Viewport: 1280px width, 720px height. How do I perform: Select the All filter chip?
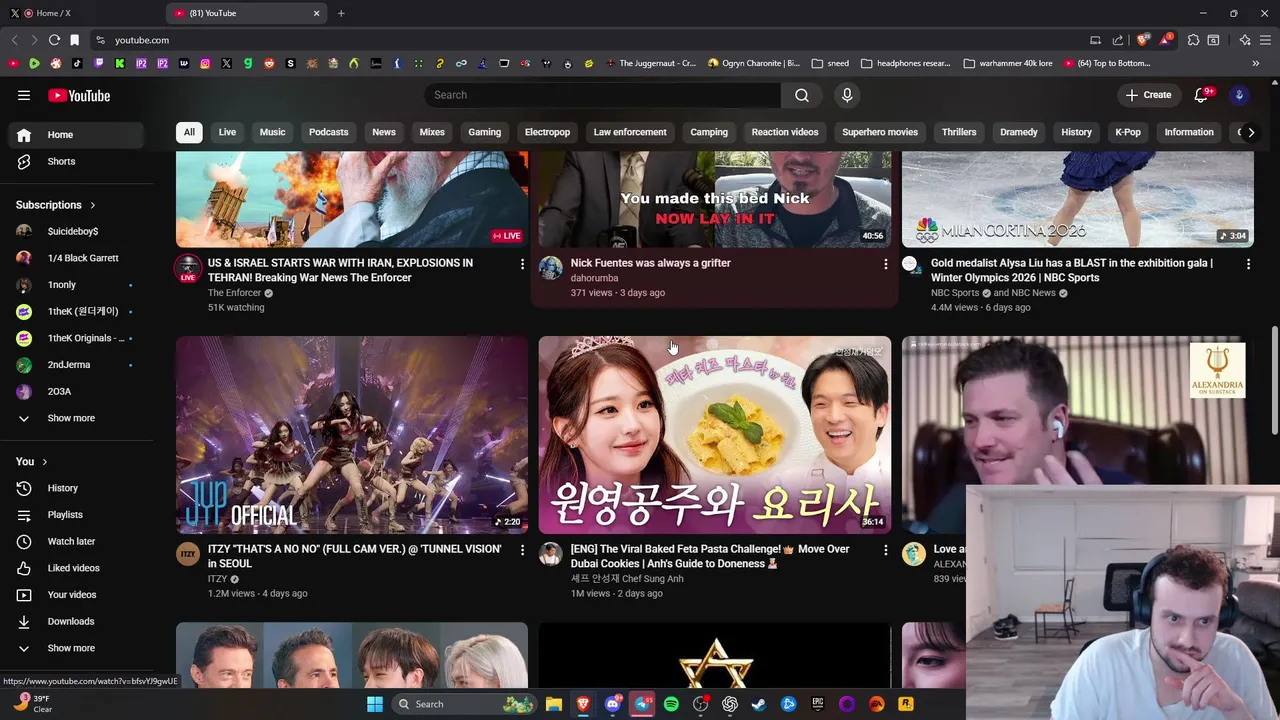pos(189,132)
